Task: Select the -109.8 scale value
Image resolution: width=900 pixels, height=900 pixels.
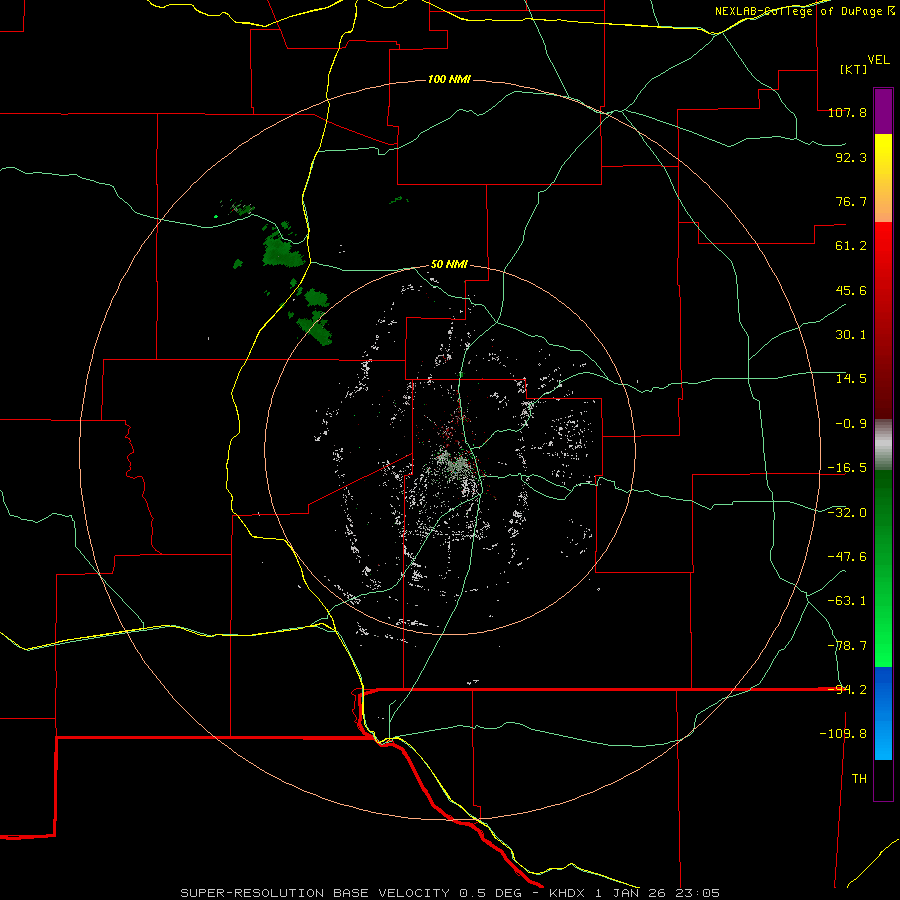Action: click(x=843, y=734)
